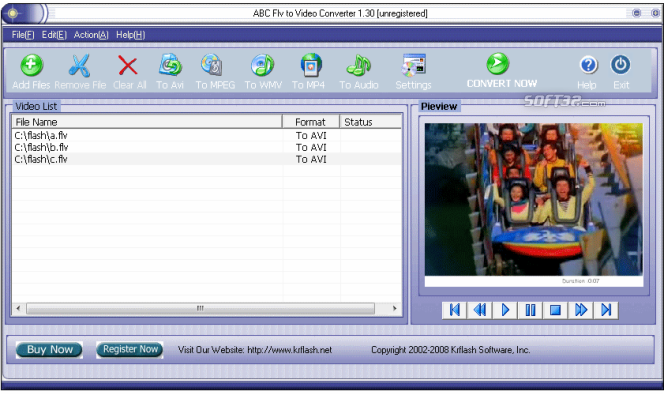The height and width of the screenshot is (395, 664).
Task: Click To AVI format cell for c.flv
Action: tap(311, 159)
